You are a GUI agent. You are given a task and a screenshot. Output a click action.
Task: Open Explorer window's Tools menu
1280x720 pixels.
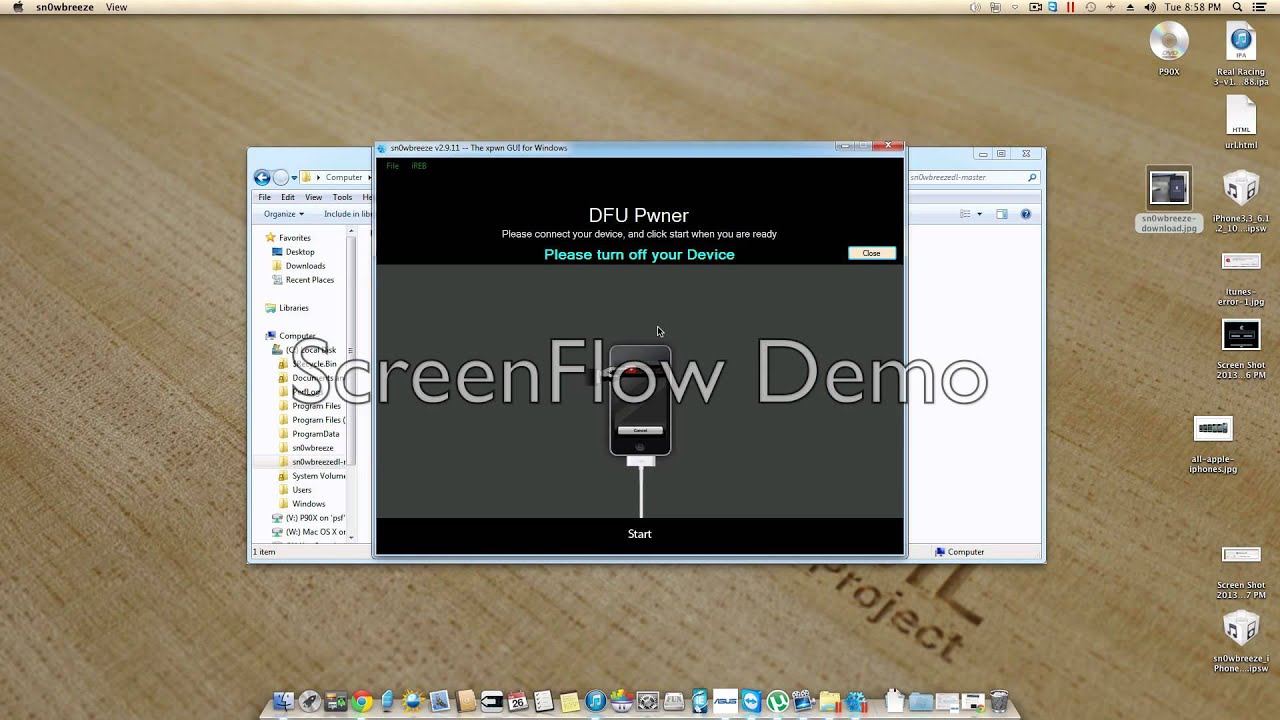click(342, 197)
